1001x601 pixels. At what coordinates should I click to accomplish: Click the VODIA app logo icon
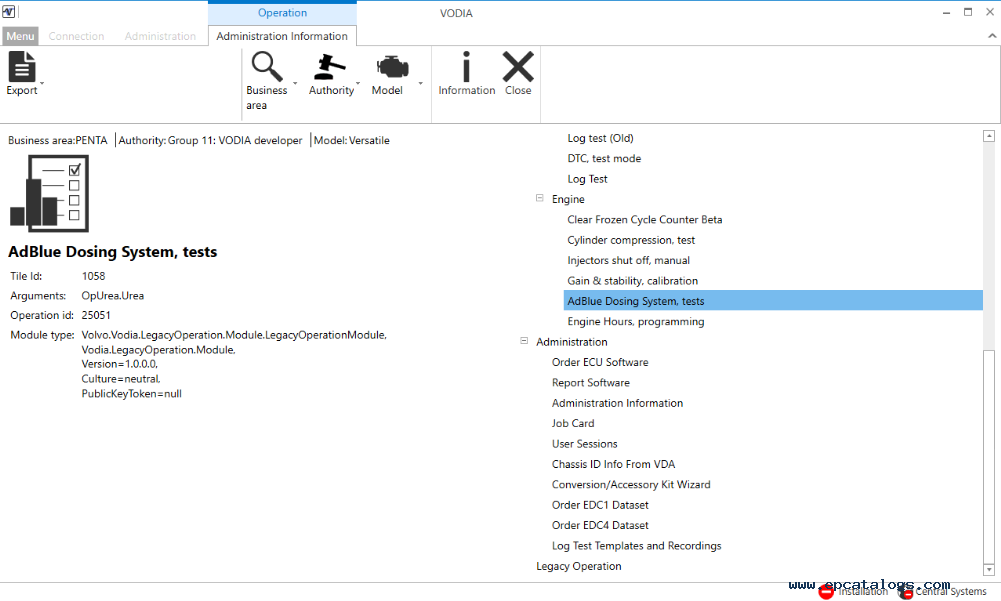(x=8, y=11)
